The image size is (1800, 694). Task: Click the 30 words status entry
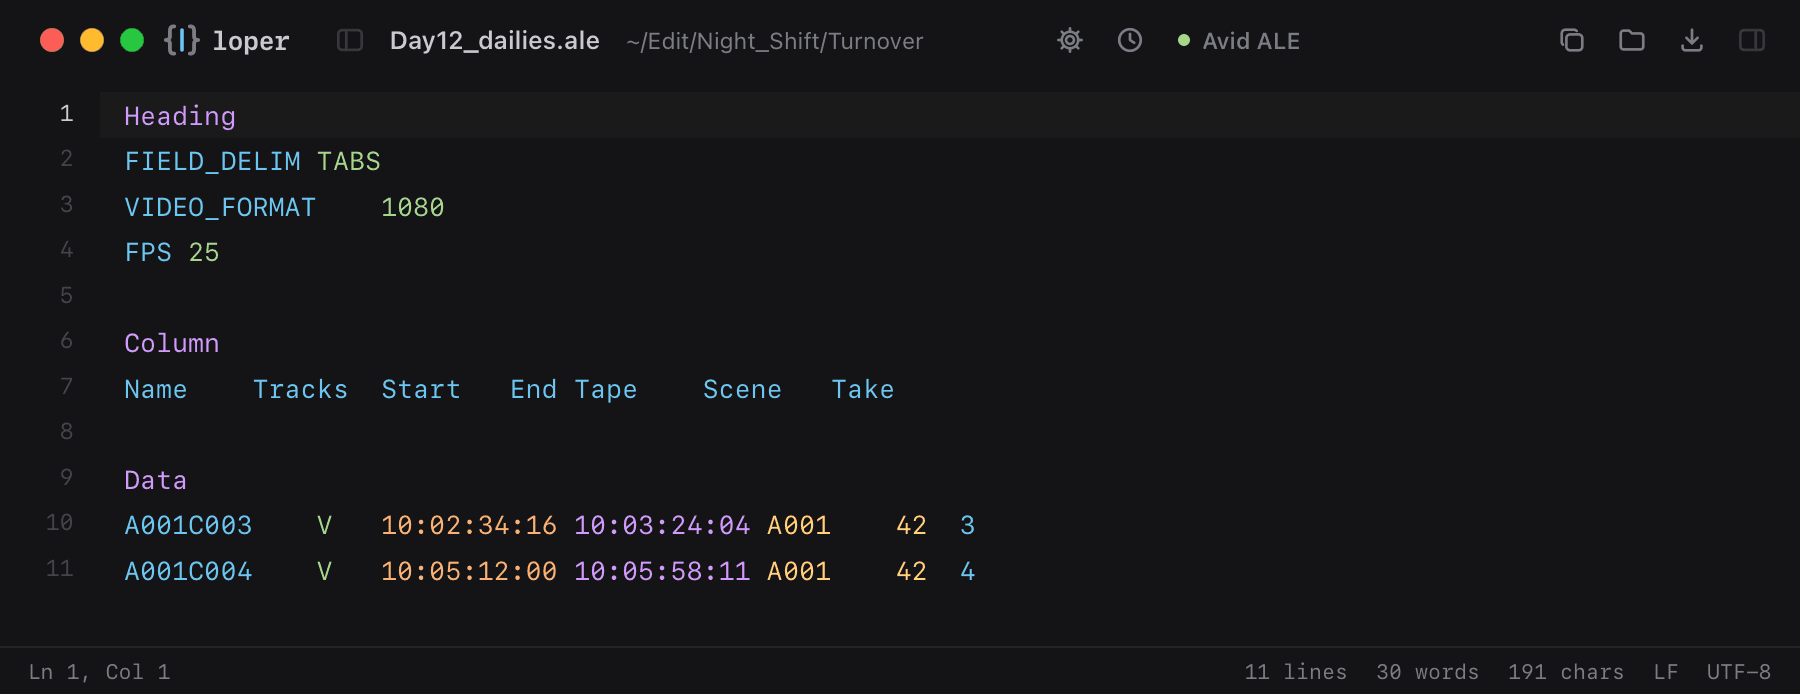coord(1428,672)
